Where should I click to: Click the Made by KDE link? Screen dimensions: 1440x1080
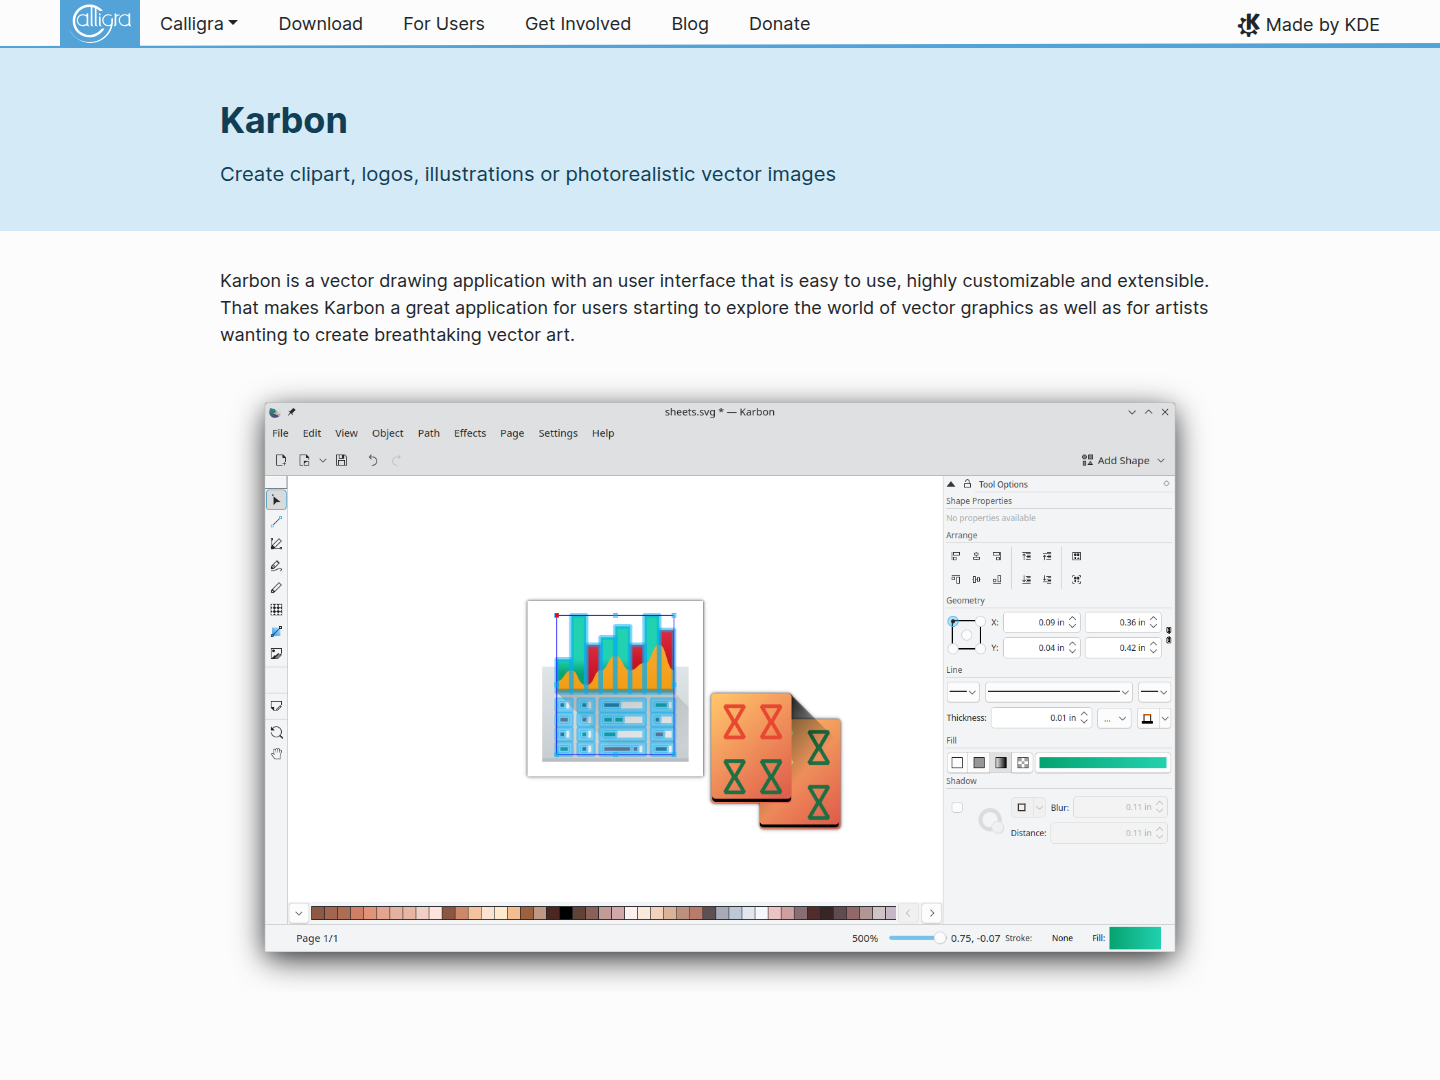[x=1309, y=25]
